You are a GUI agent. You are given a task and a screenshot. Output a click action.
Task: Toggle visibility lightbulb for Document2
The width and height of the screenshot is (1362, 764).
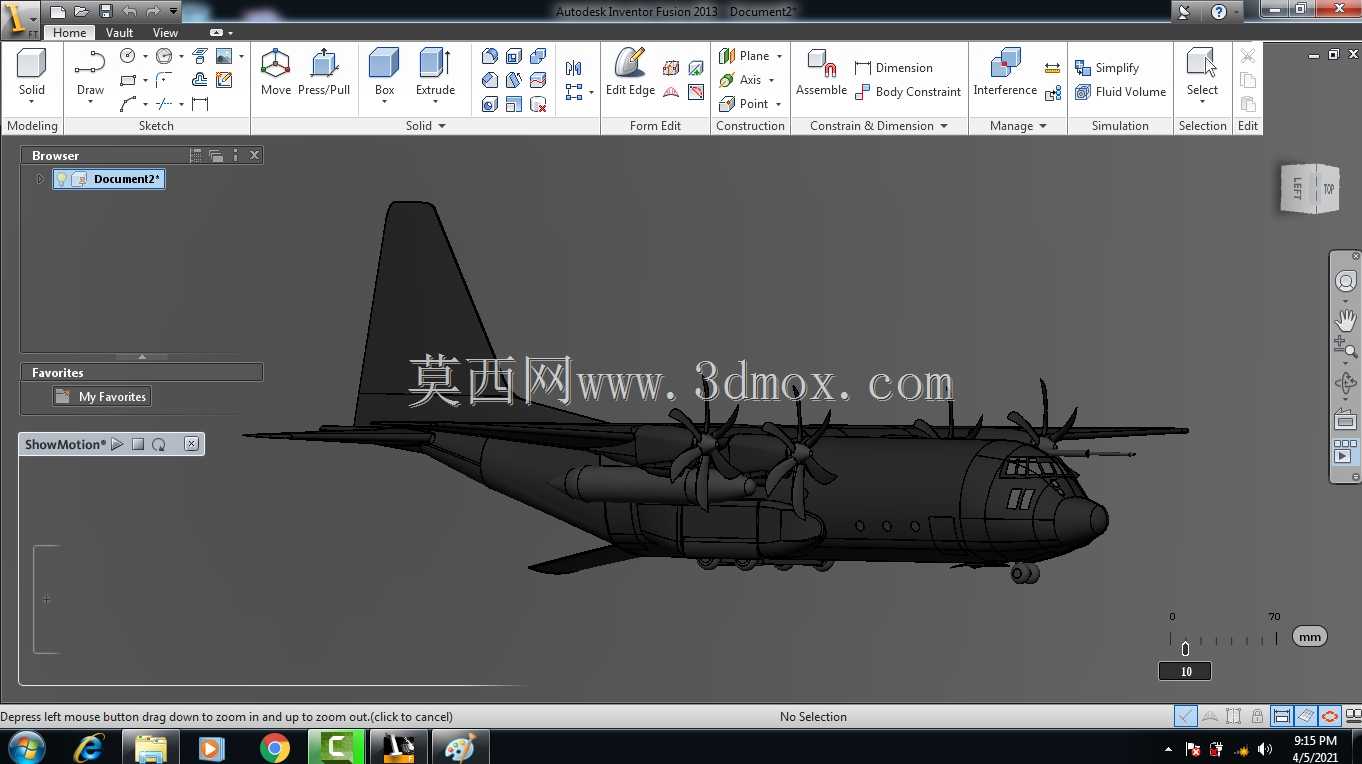61,179
